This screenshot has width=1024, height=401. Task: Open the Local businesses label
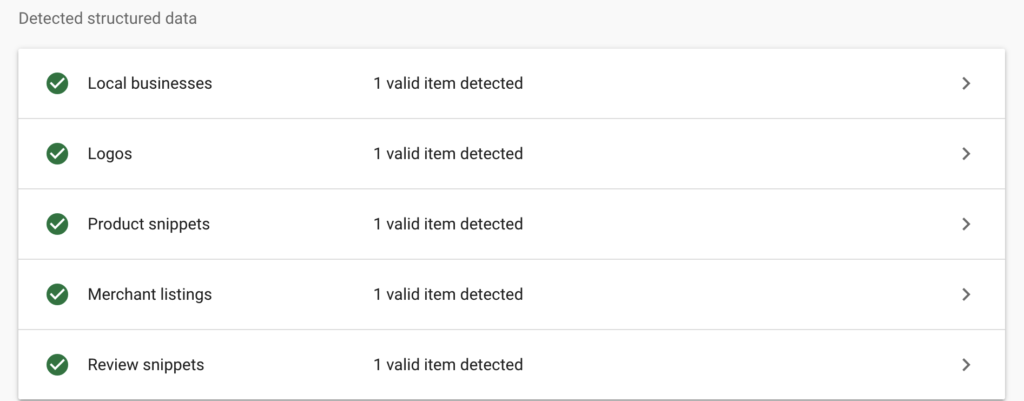point(150,84)
